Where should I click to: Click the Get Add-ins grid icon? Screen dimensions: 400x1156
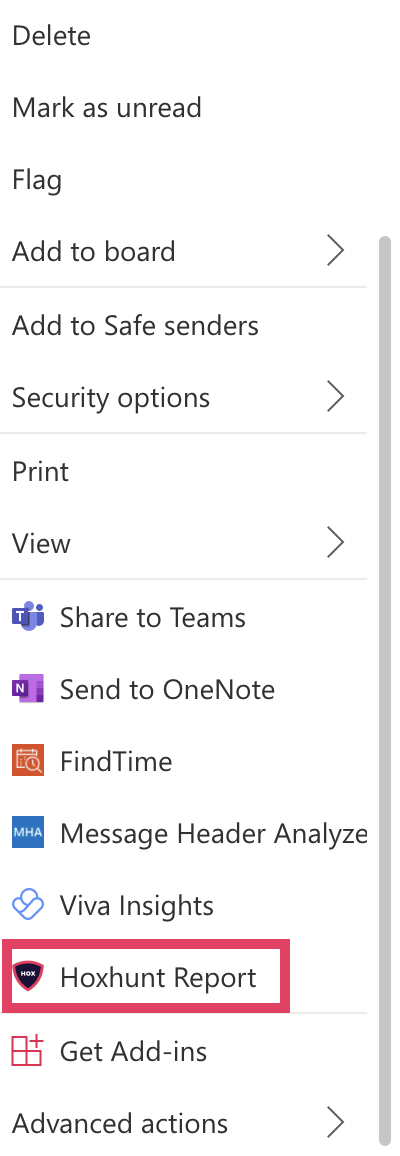28,1051
